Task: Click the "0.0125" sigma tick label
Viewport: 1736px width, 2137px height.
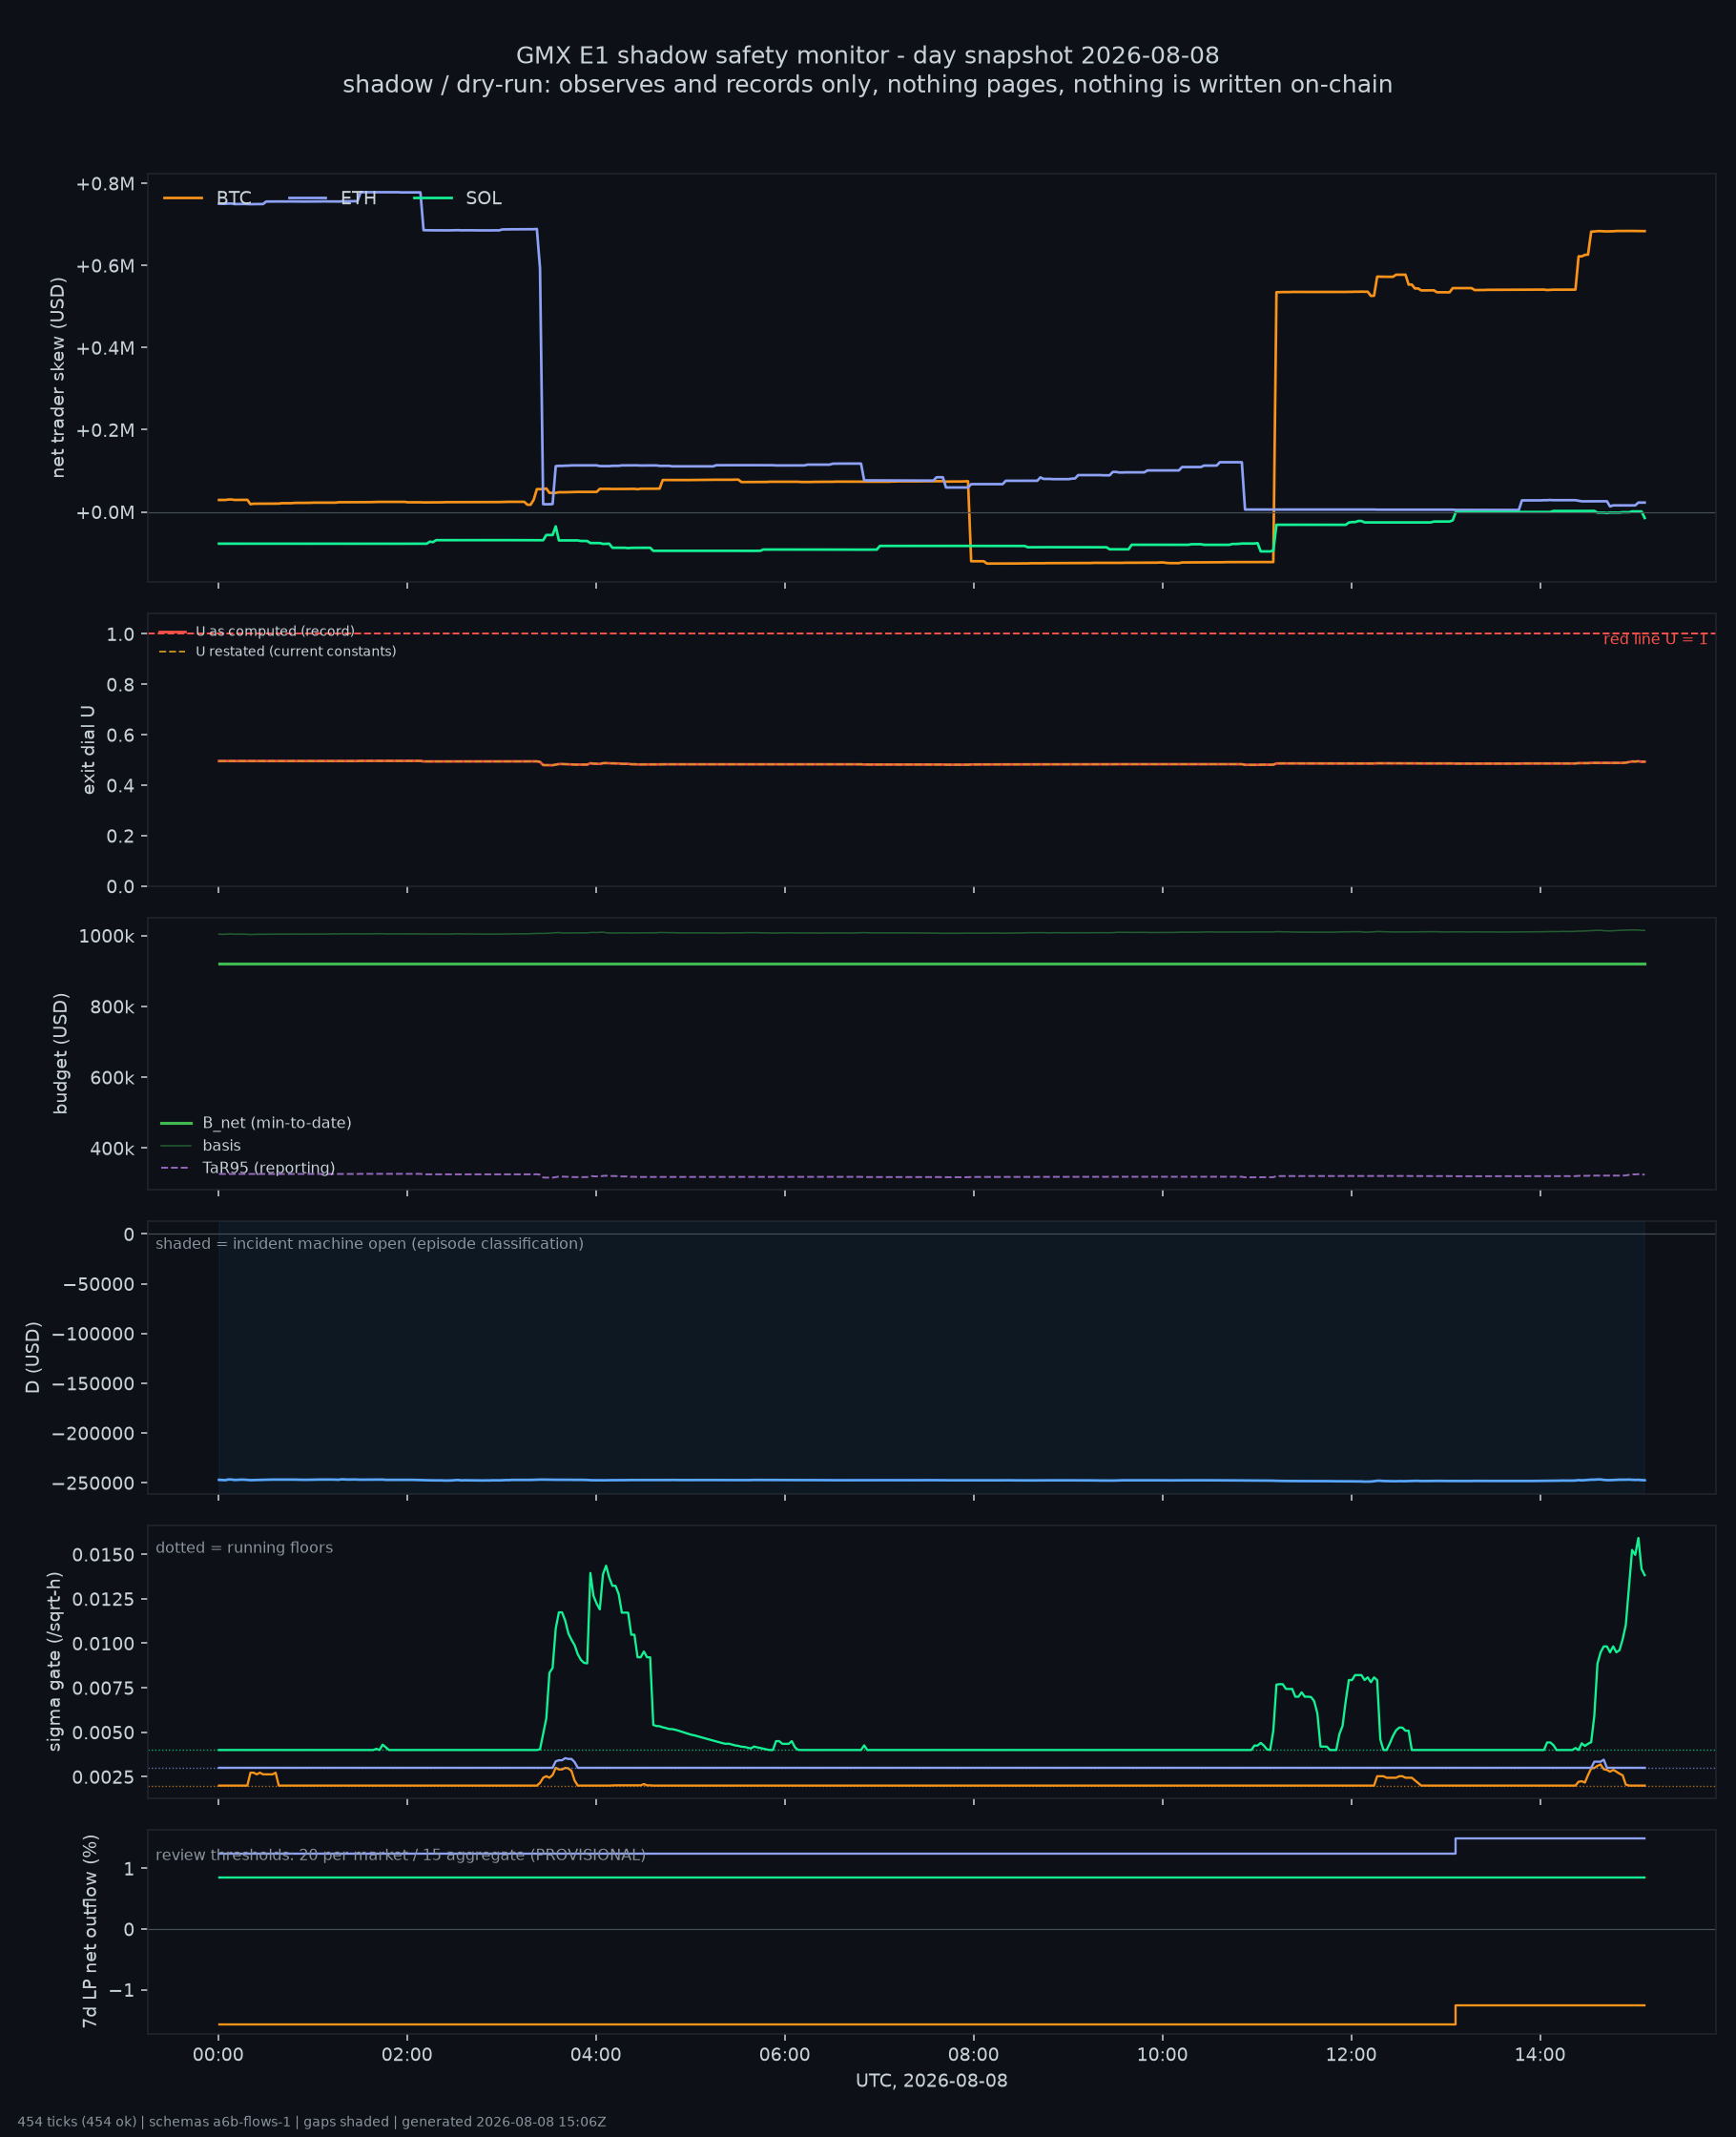Action: (103, 1599)
